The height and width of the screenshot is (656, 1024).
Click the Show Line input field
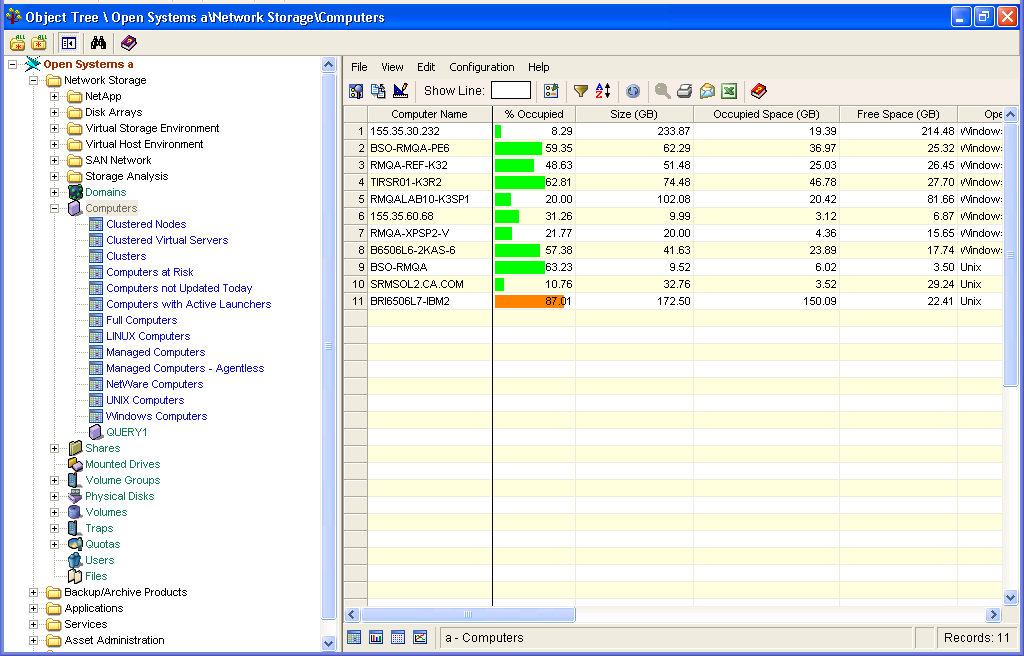coord(511,91)
